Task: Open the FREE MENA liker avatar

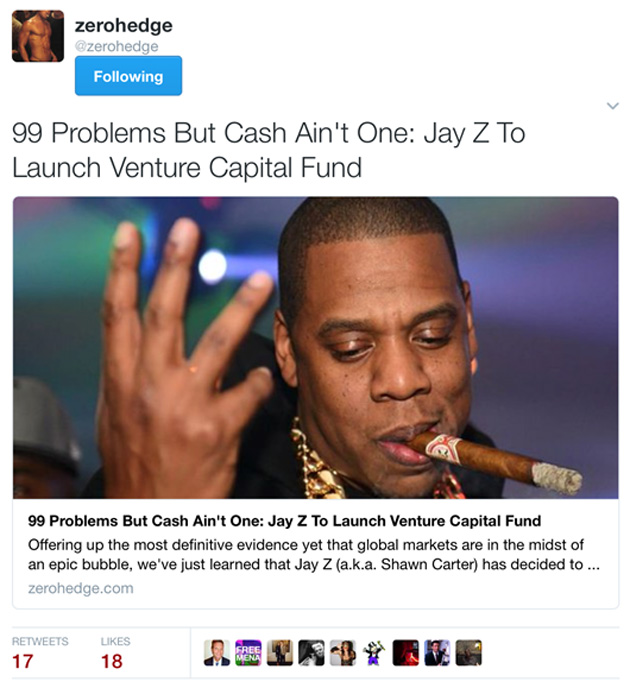Action: tap(248, 653)
